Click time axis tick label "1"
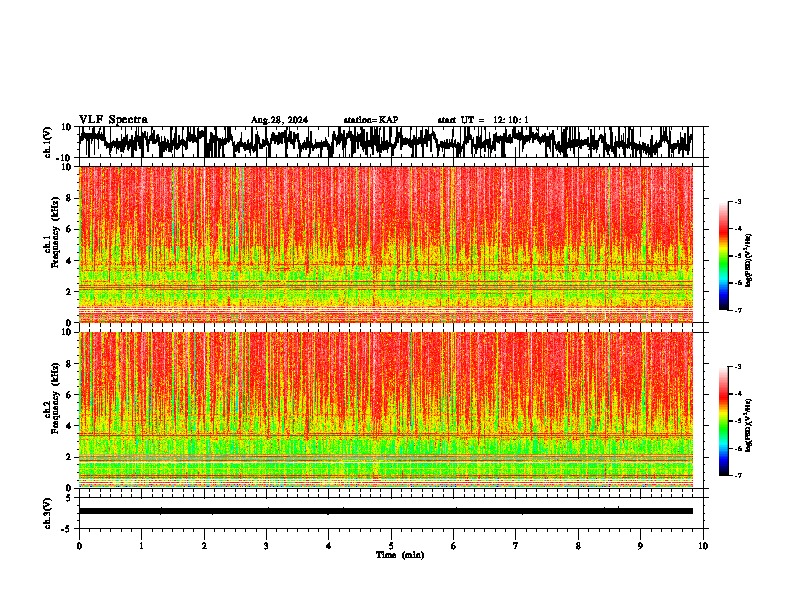Viewport: 792px width, 612px height. coord(141,546)
